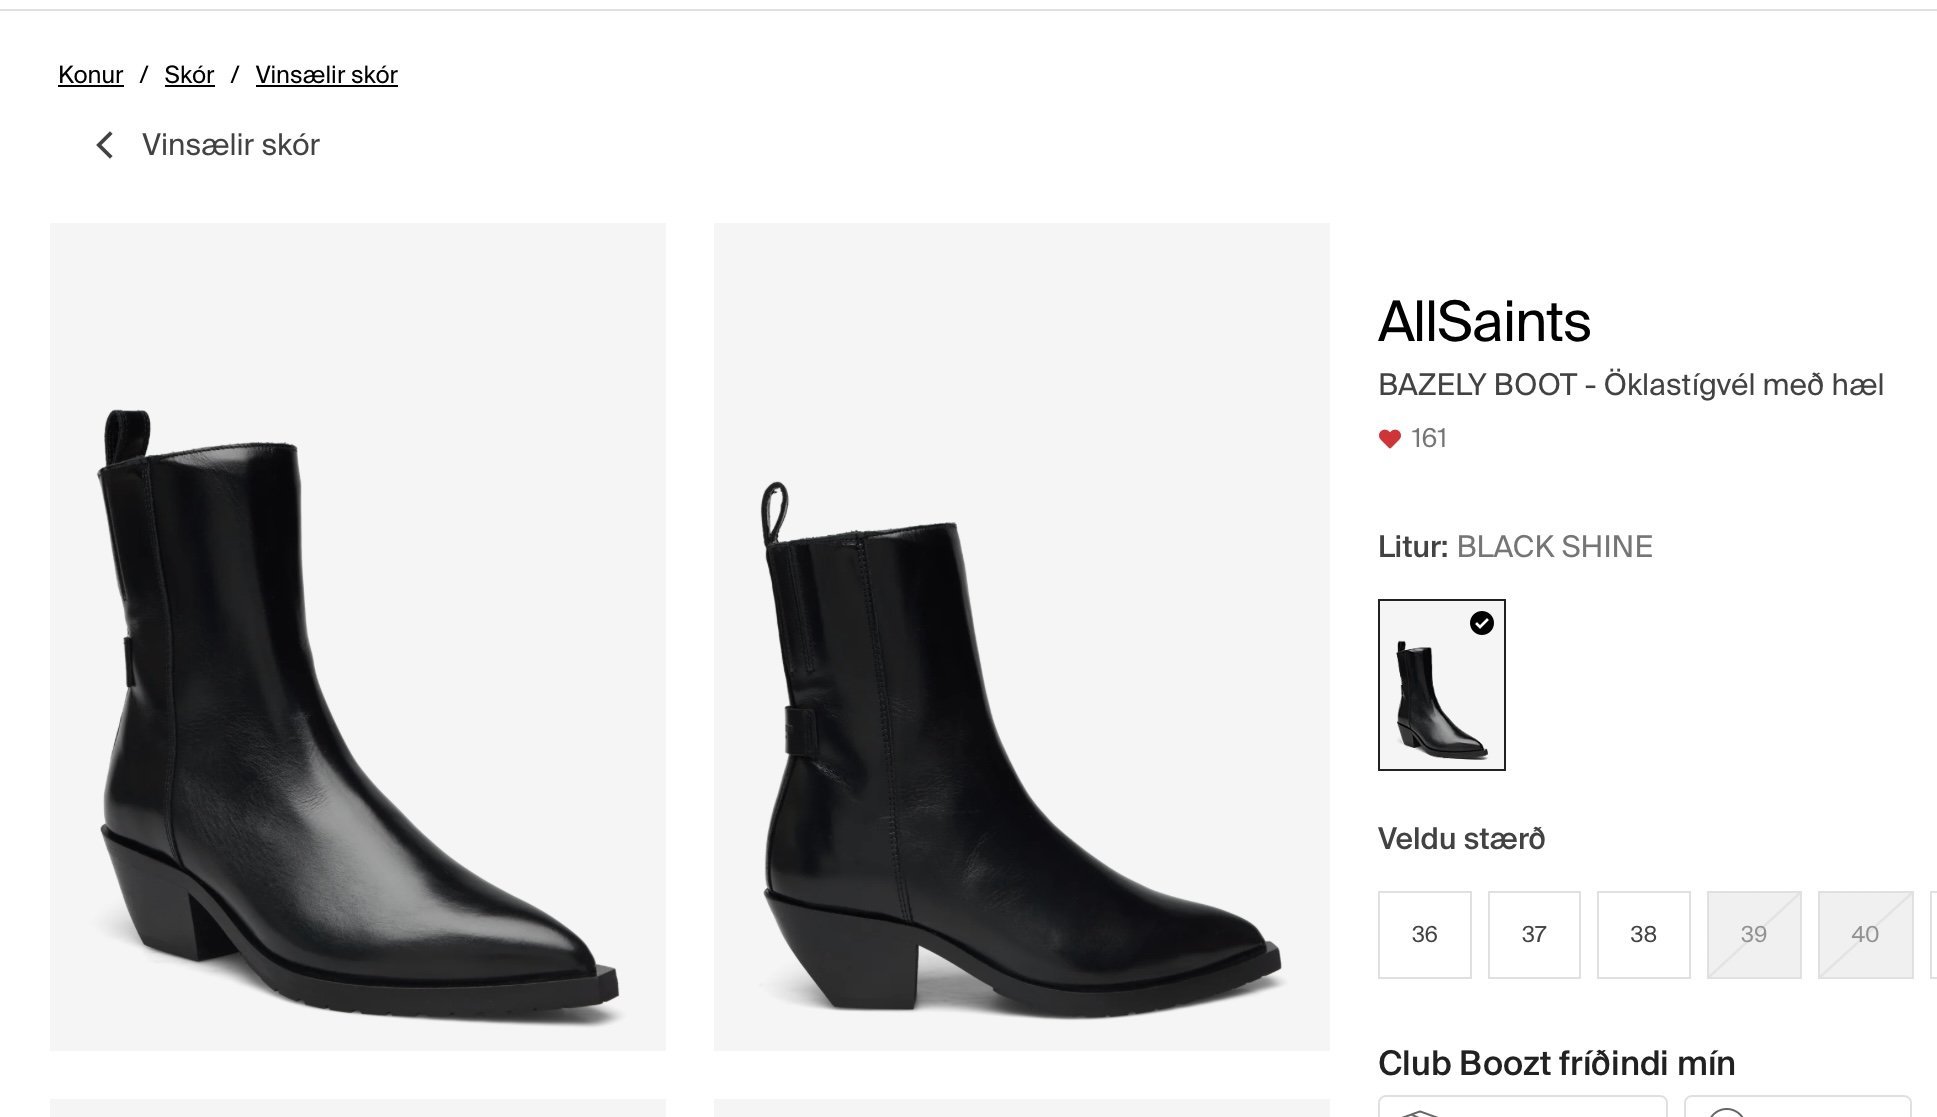Screen dimensions: 1937x1117
Task: Open the right Club Boozt benefit card
Action: [x=1797, y=1107]
